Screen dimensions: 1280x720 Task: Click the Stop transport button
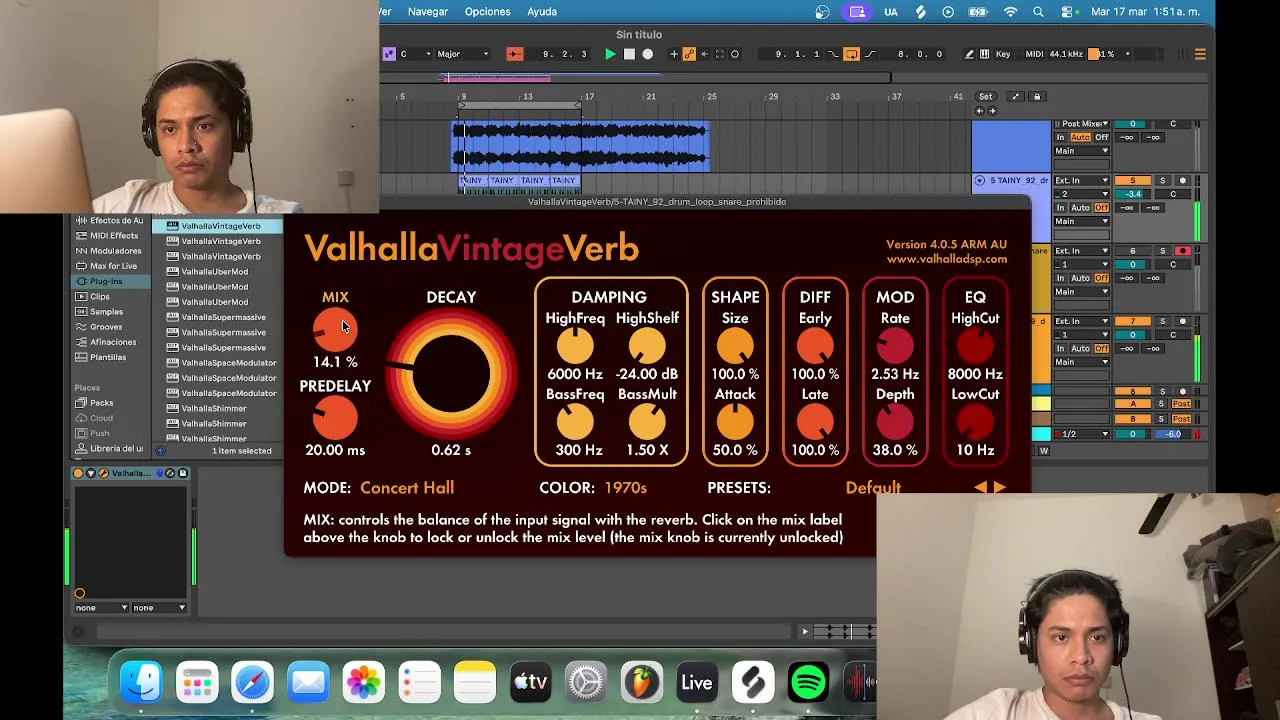pos(629,54)
